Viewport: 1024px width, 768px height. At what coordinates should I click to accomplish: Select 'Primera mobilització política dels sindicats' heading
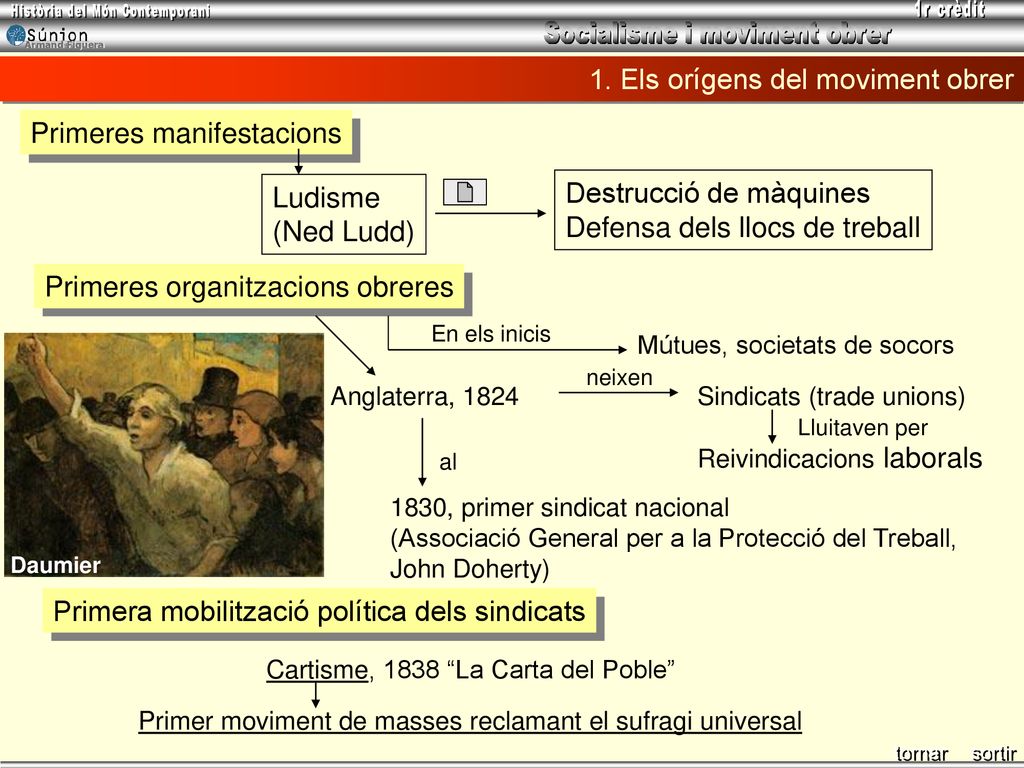point(319,611)
